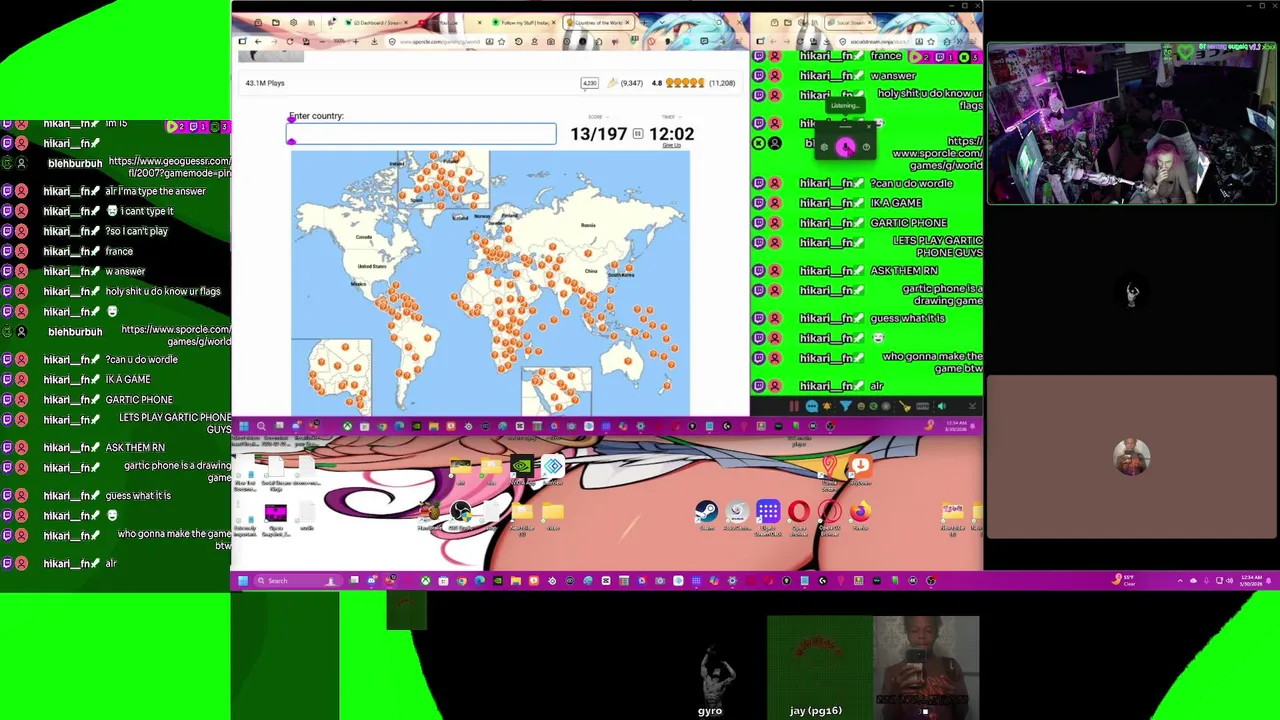Image resolution: width=1280 pixels, height=720 pixels.
Task: Open the Elgato Stream Deck desktop shortcut
Action: coord(768,516)
